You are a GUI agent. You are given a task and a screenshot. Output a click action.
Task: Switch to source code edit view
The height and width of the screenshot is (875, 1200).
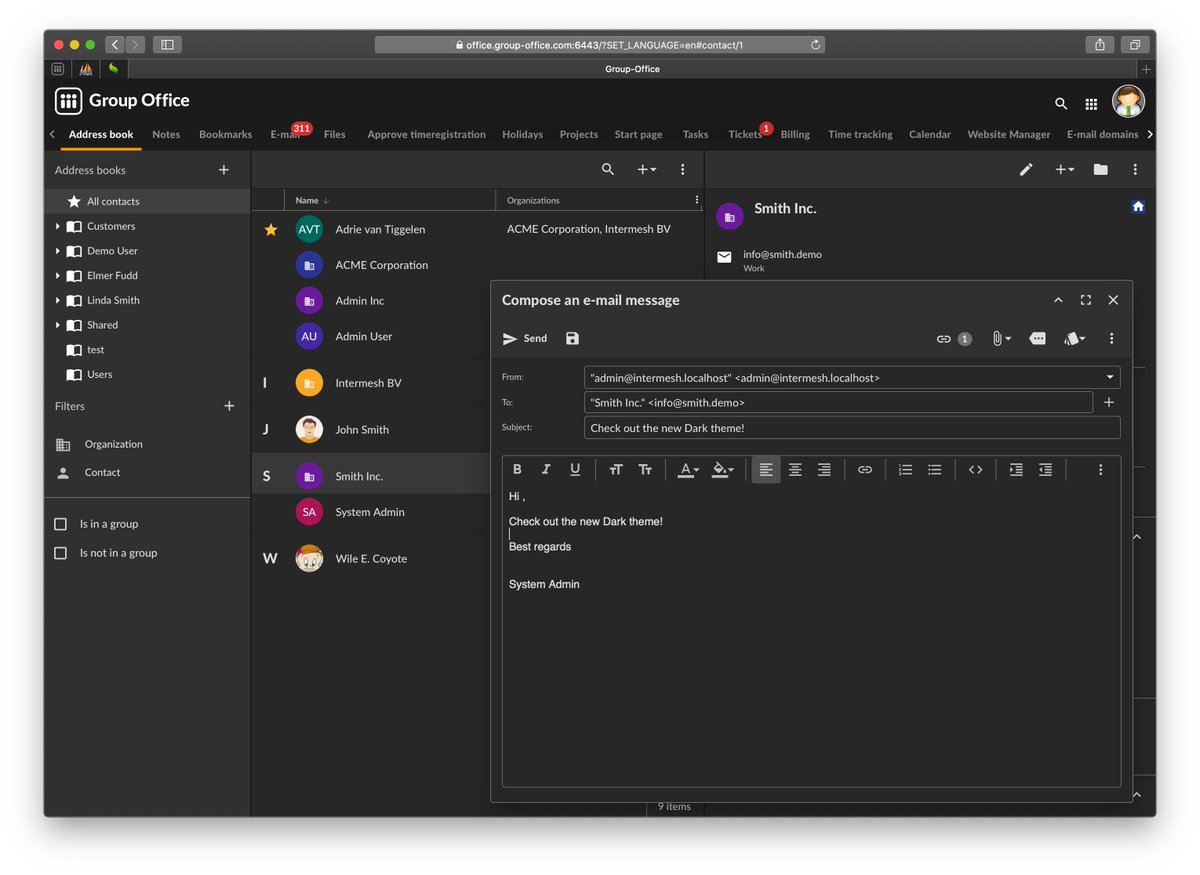[x=975, y=470]
